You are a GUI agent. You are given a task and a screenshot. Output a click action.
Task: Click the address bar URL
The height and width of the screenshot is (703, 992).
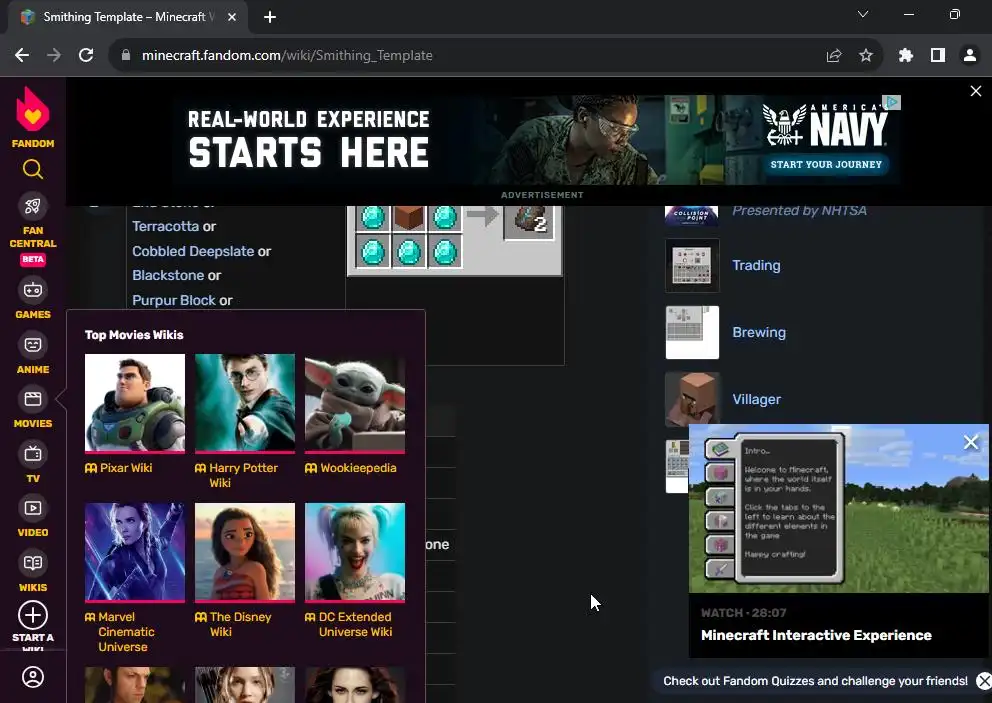point(287,56)
